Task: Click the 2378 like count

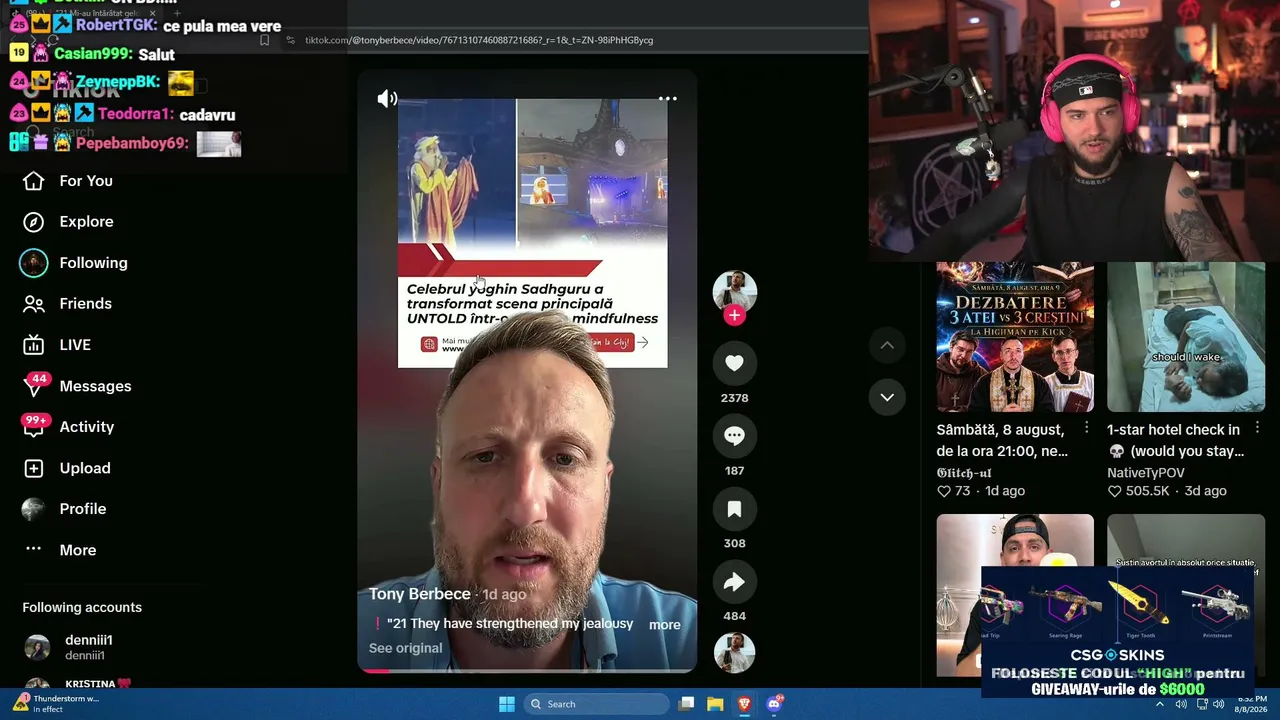Action: [734, 398]
